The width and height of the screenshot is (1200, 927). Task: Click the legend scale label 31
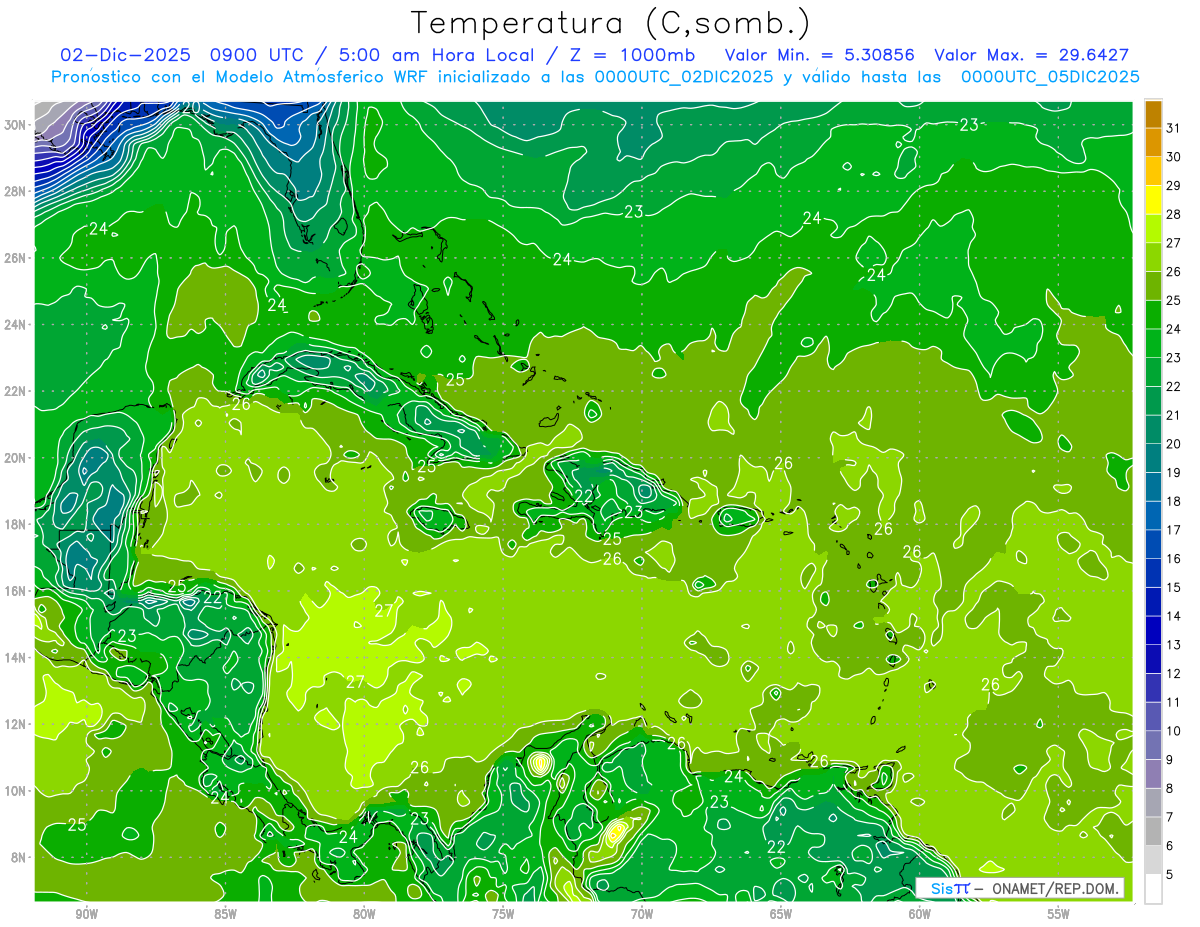click(x=1174, y=128)
